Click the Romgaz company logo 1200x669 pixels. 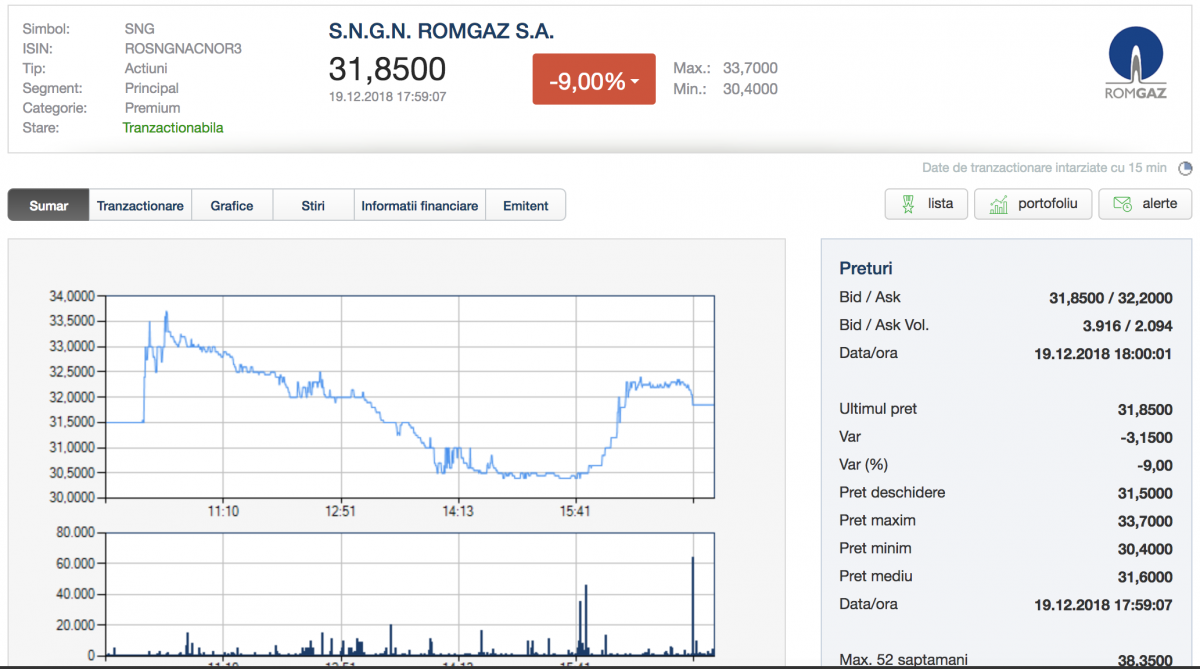click(1135, 64)
